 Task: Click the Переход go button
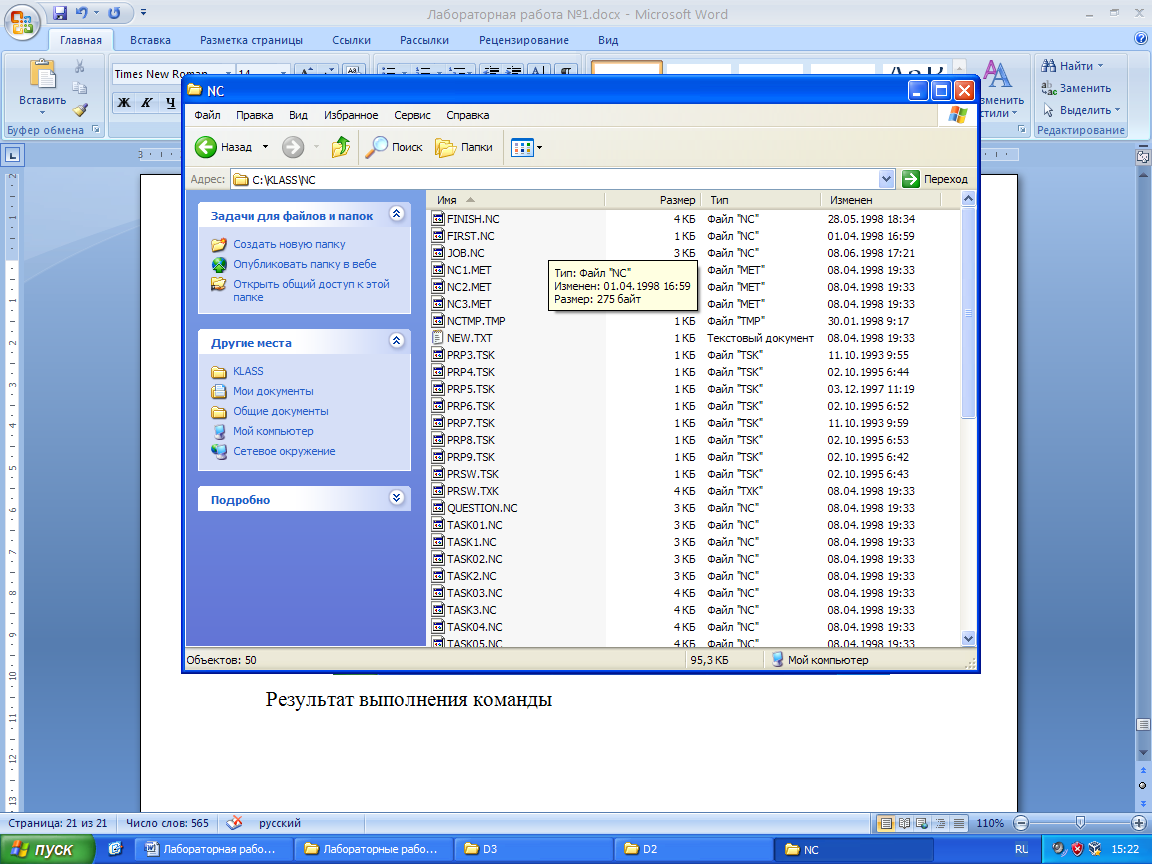935,179
